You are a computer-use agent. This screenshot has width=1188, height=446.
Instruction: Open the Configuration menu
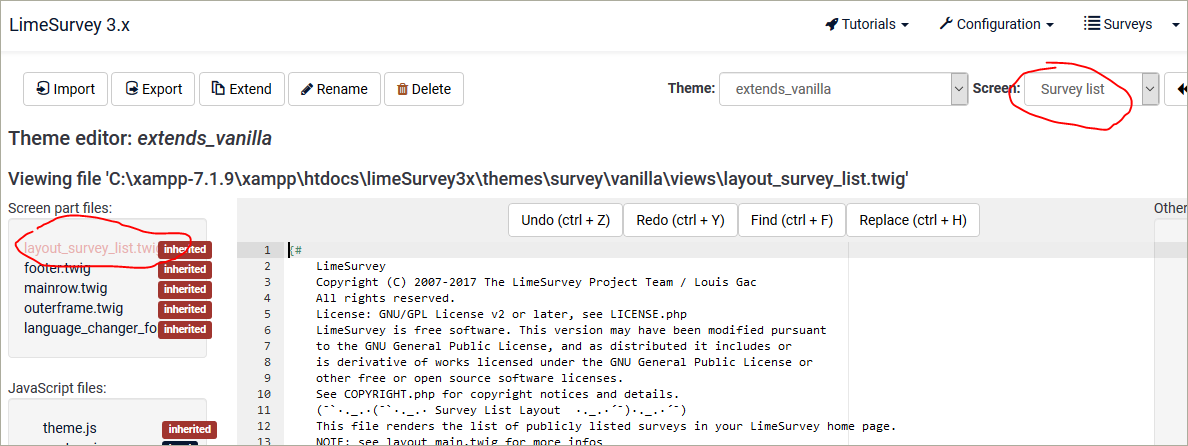pyautogui.click(x=997, y=24)
